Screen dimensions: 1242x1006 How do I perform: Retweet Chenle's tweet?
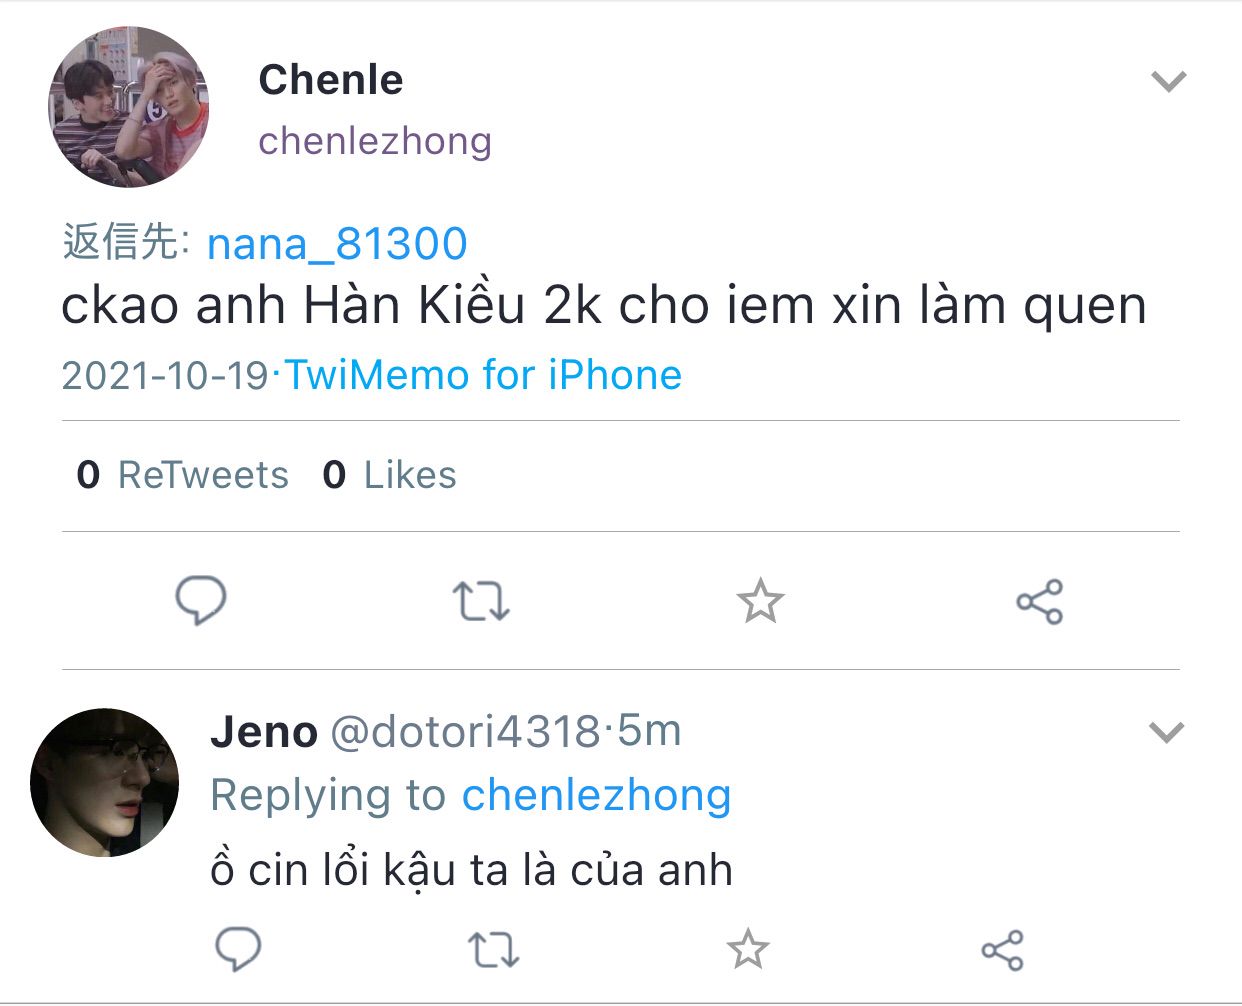point(481,601)
